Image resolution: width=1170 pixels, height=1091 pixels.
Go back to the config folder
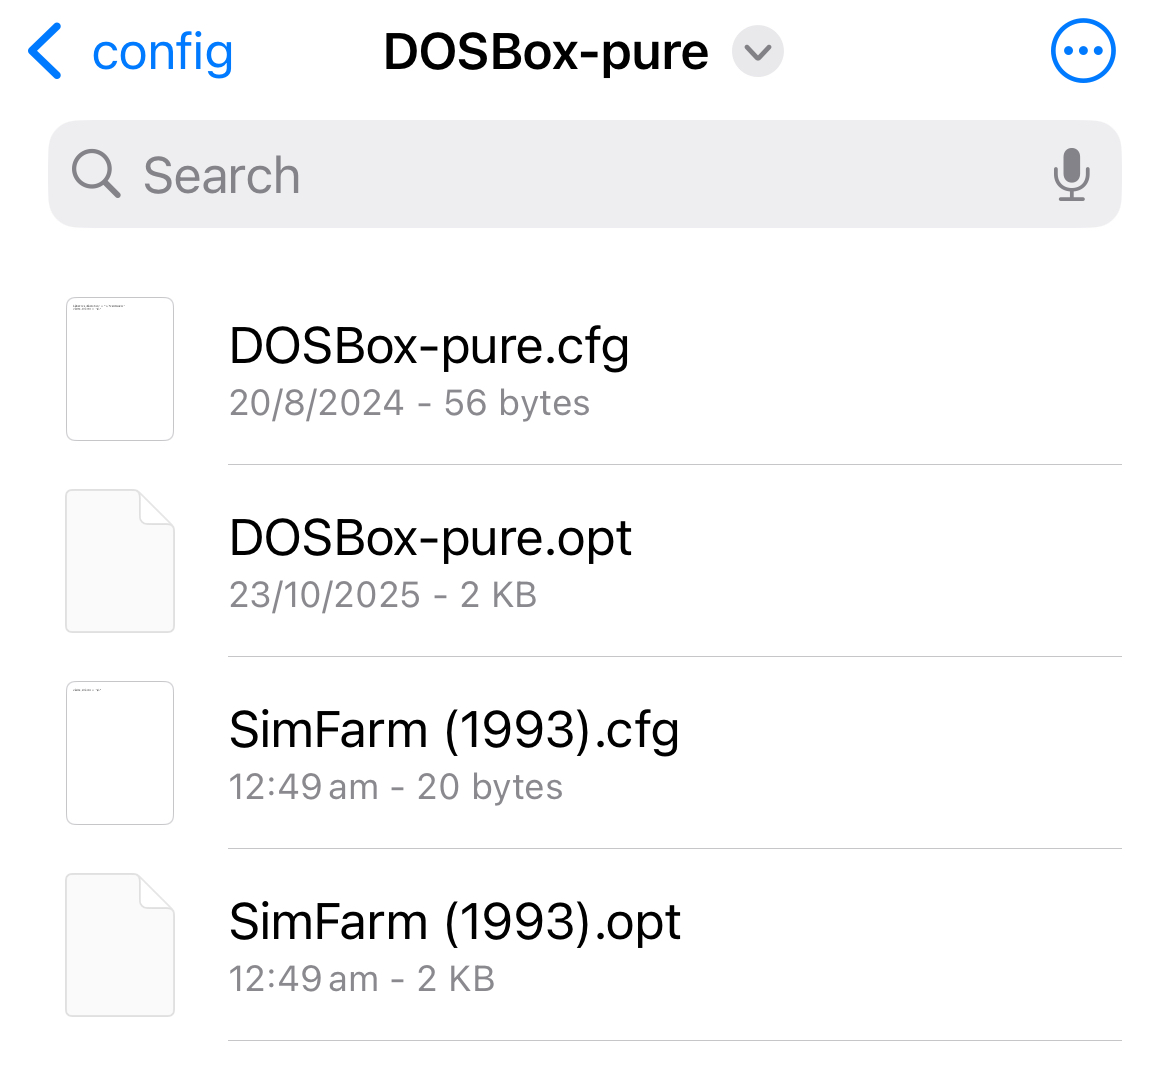tap(162, 52)
